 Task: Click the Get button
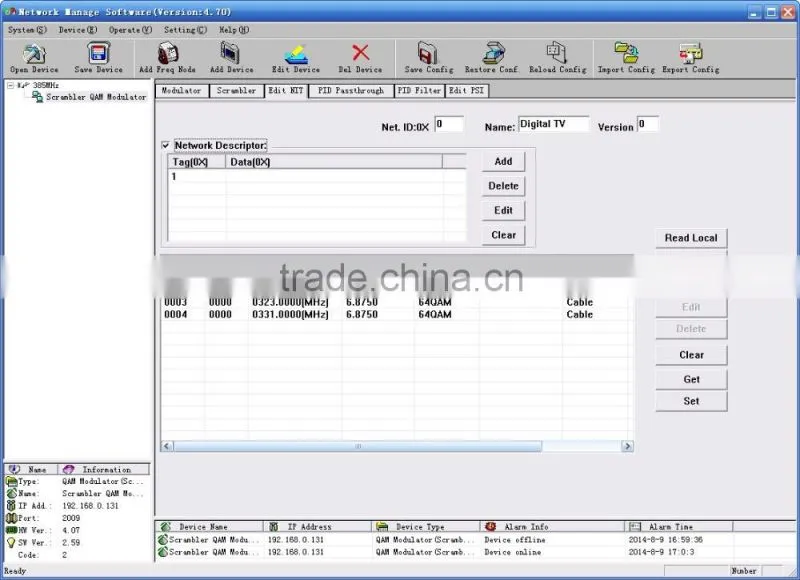pyautogui.click(x=691, y=379)
